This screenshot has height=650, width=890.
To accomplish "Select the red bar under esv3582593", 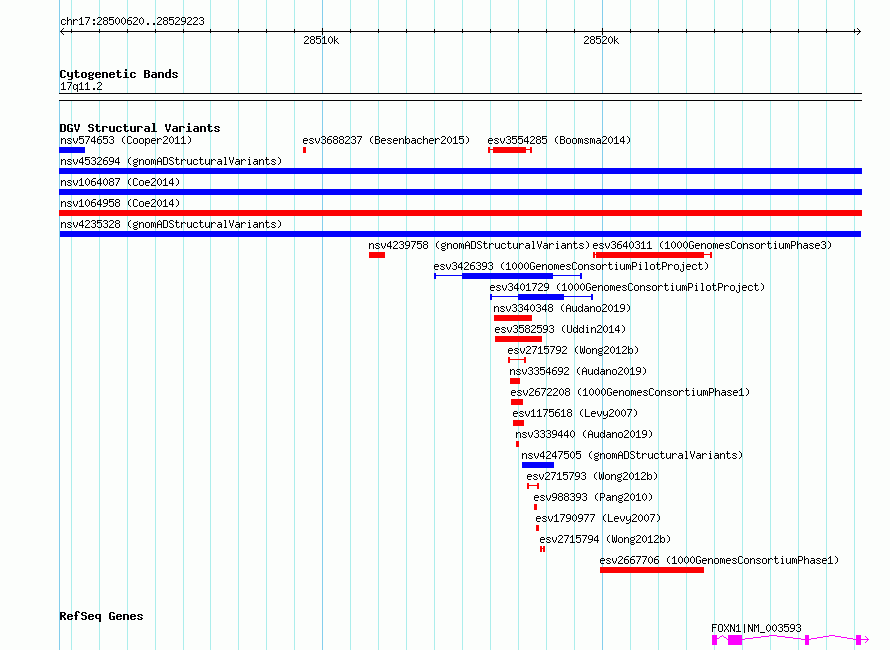I will tap(518, 339).
